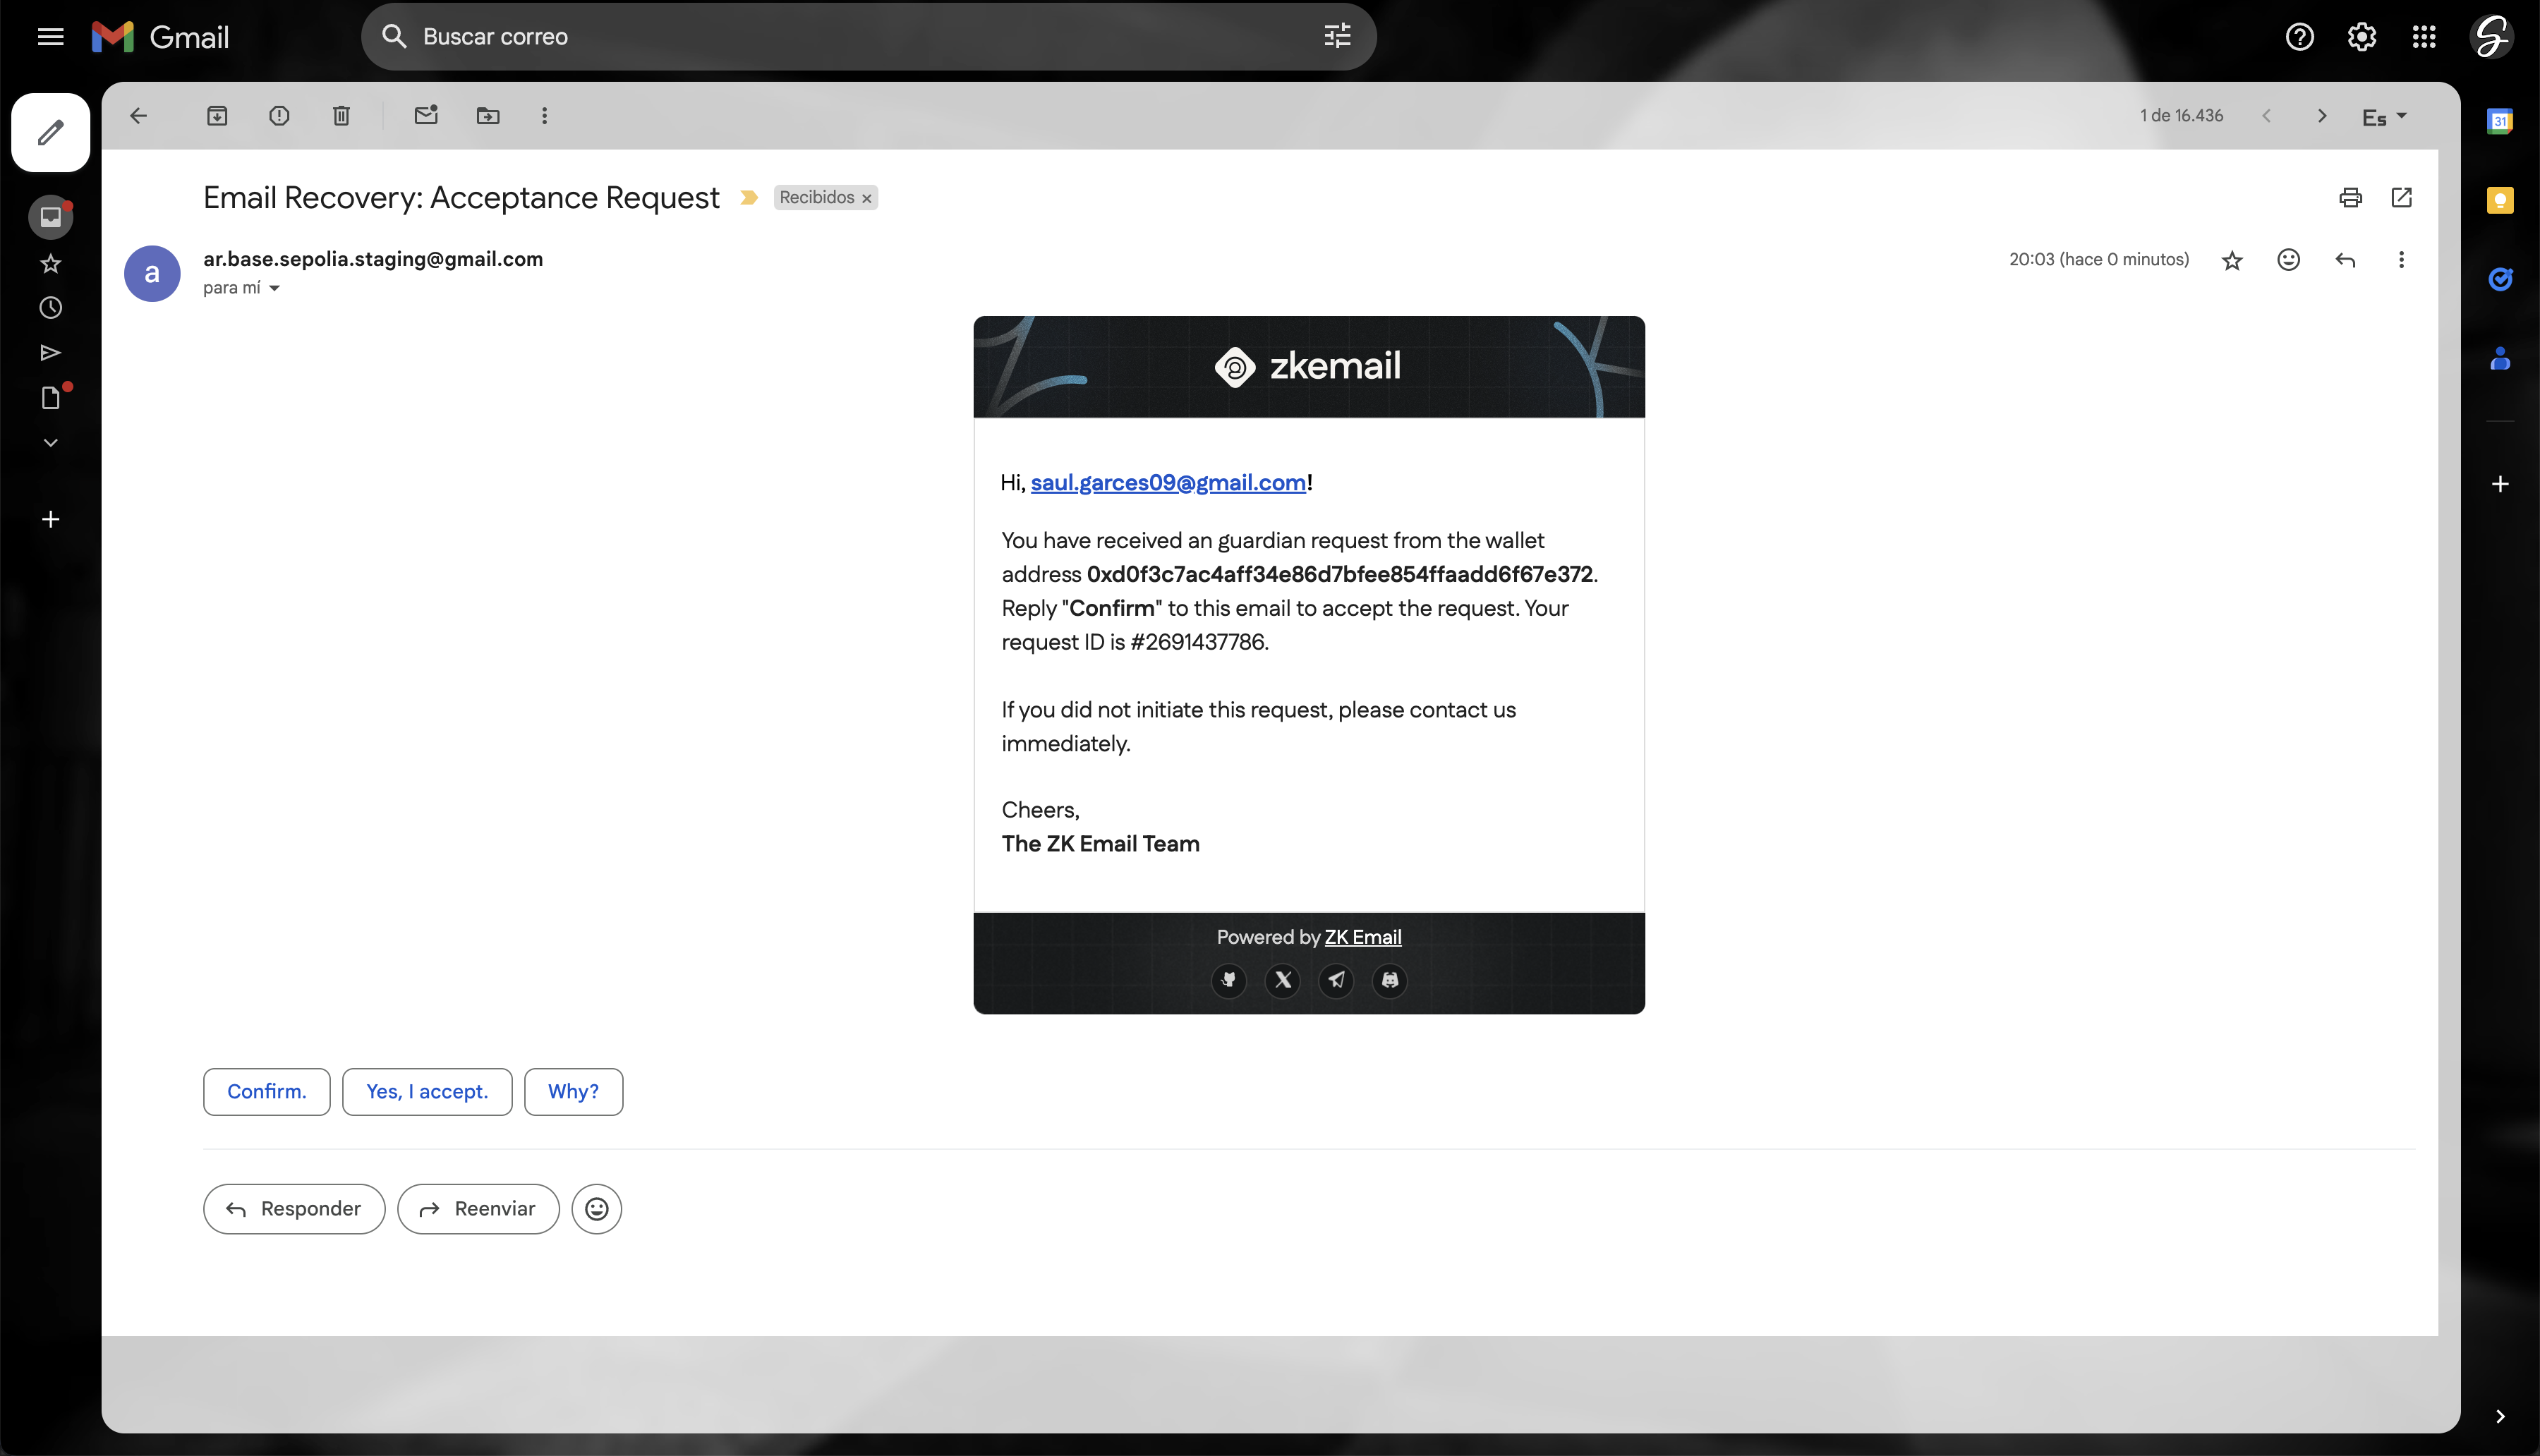Go back to inbox with arrow
Image resolution: width=2540 pixels, height=1456 pixels.
[x=139, y=116]
